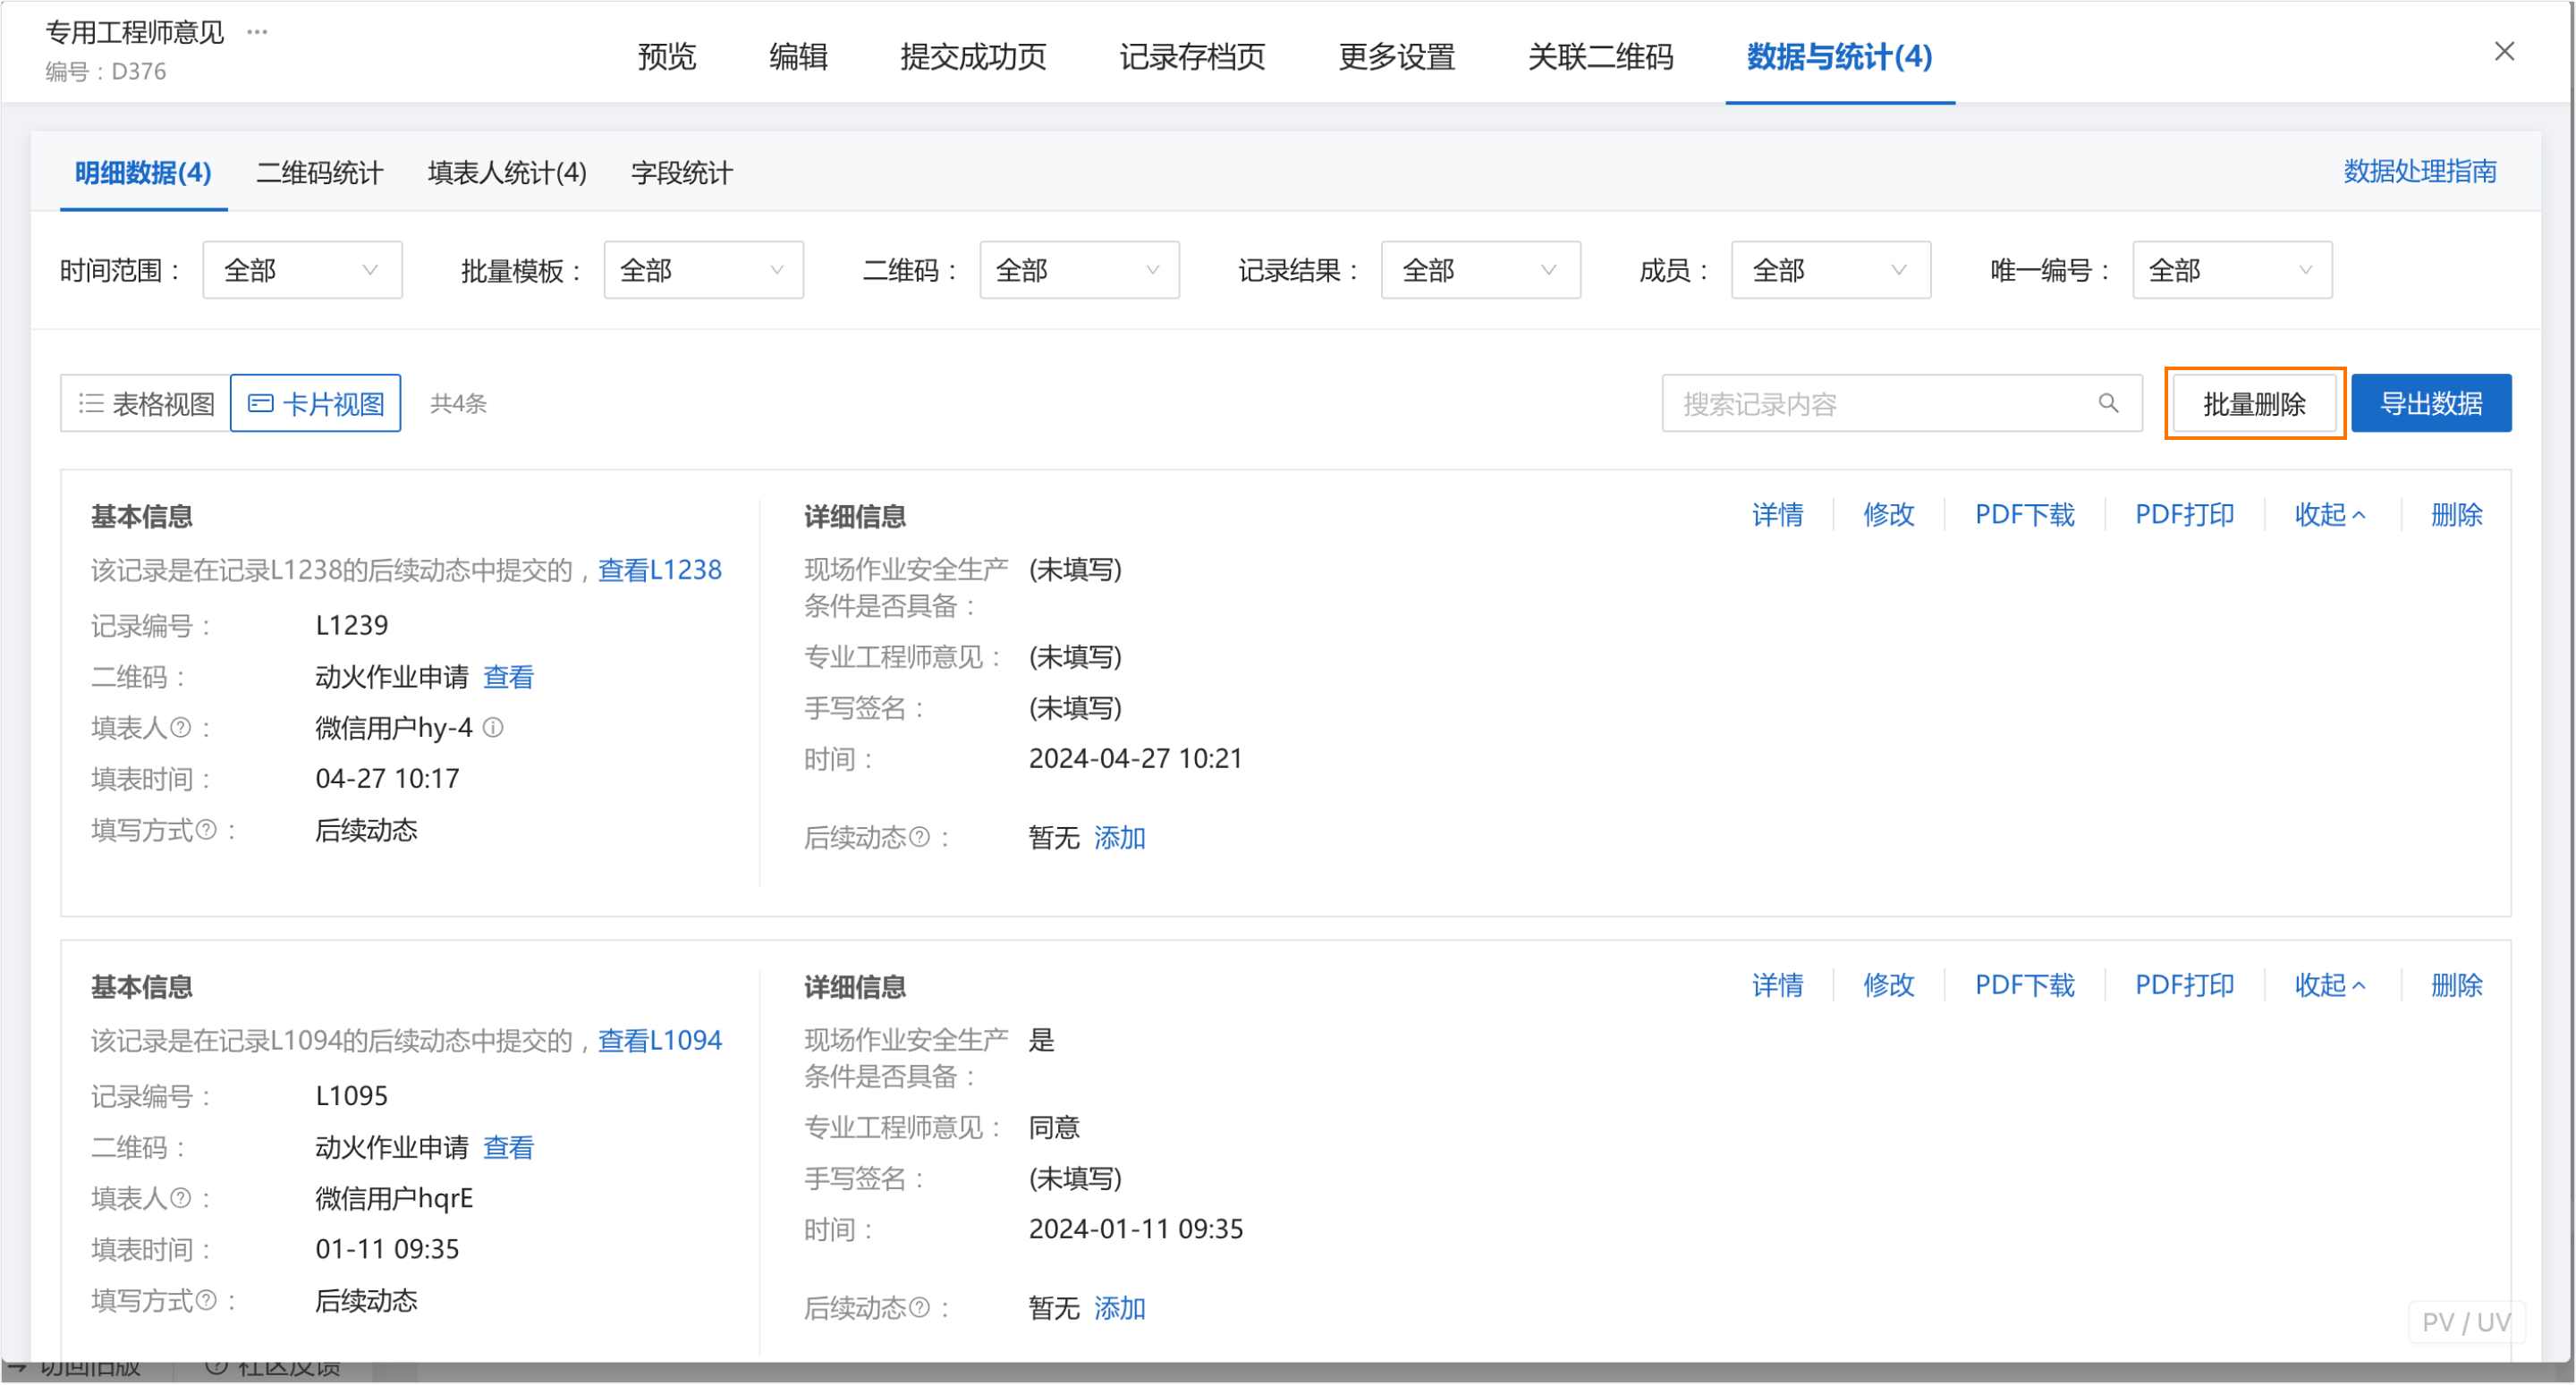2576x1385 pixels.
Task: Click help icon next to 填表人 in L1095 card
Action: (x=180, y=1198)
